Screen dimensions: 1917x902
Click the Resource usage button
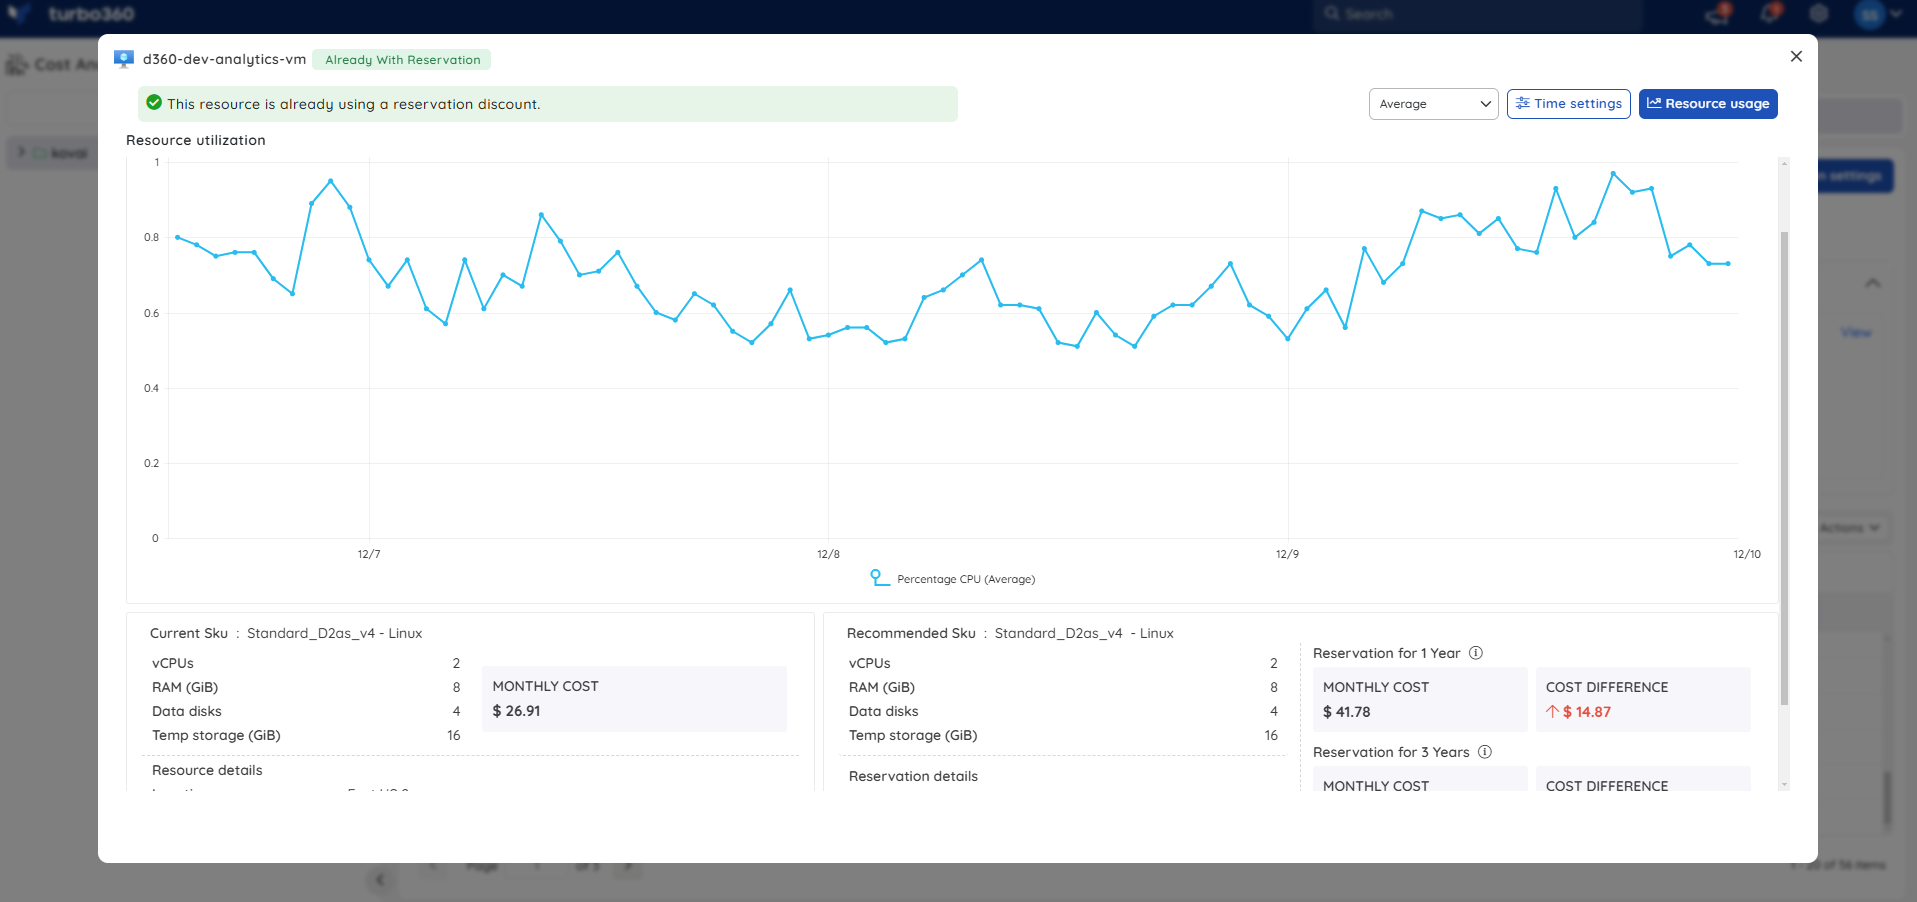pos(1708,104)
